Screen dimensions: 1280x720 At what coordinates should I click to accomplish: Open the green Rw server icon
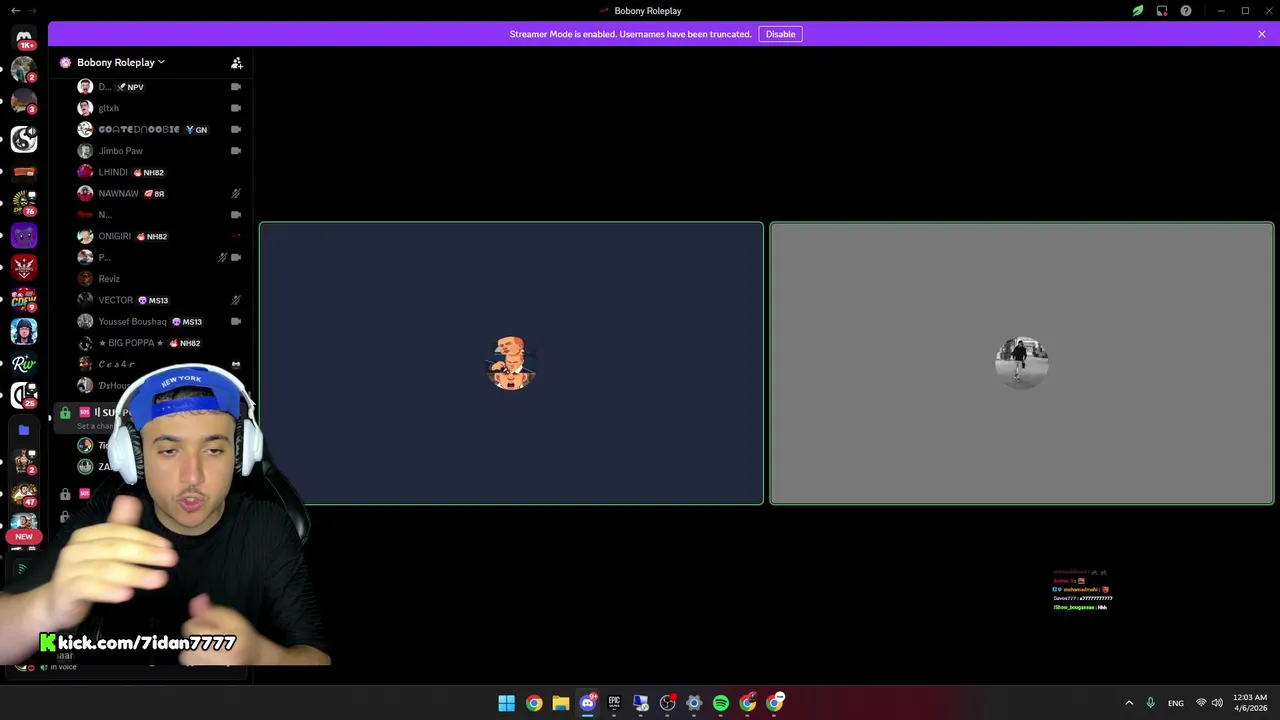(x=24, y=363)
